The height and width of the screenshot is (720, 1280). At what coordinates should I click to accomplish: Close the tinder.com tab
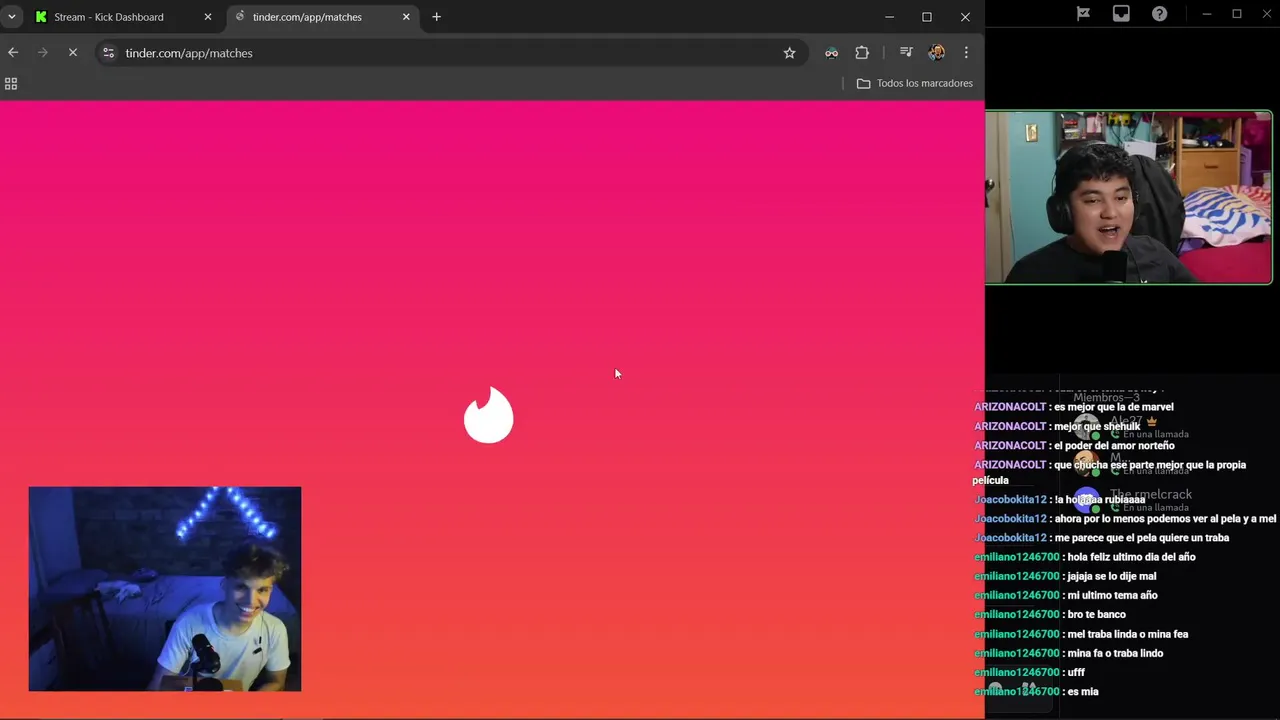[x=406, y=17]
